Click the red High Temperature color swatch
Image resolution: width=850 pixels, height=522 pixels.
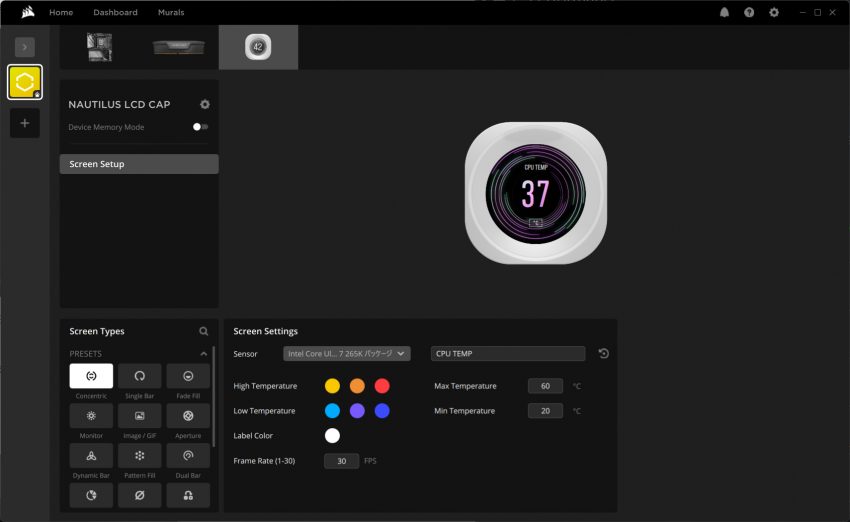pos(382,386)
